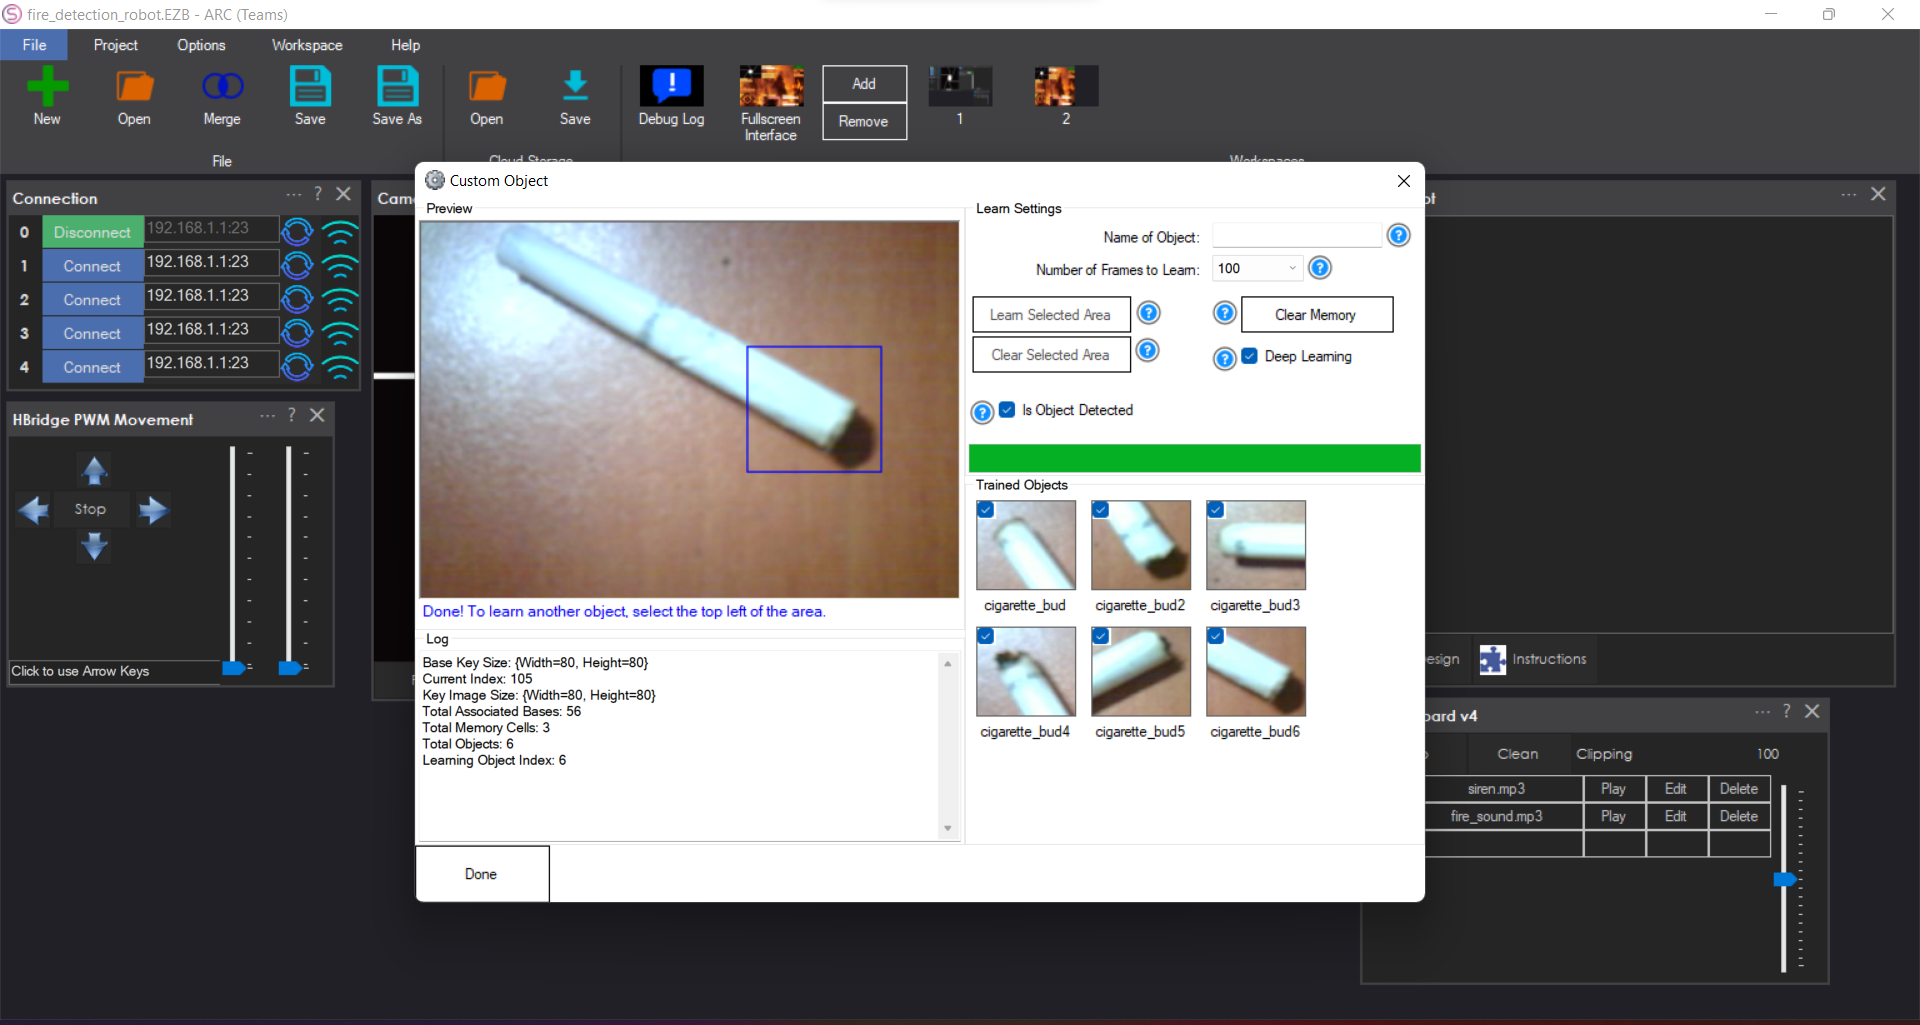1920x1025 pixels.
Task: Click the Name of Object input field
Action: [x=1296, y=235]
